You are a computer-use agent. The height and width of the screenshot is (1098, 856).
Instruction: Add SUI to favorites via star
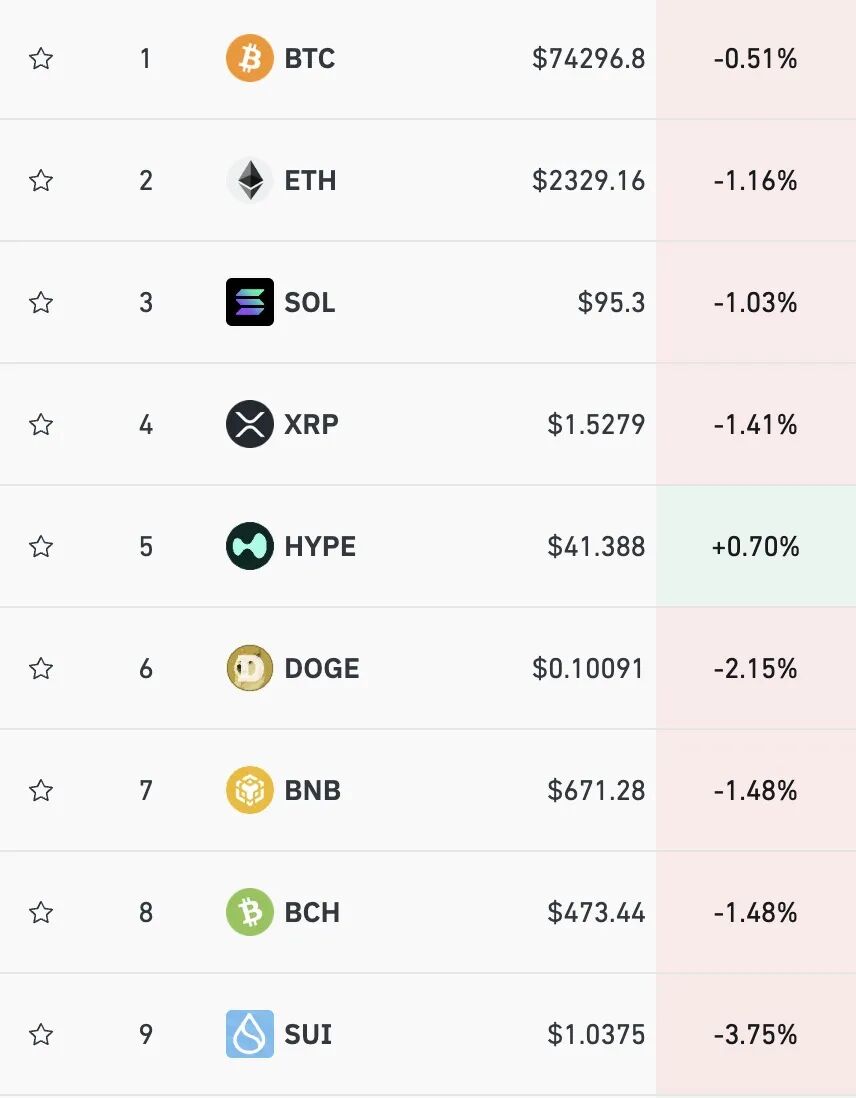click(x=41, y=1035)
